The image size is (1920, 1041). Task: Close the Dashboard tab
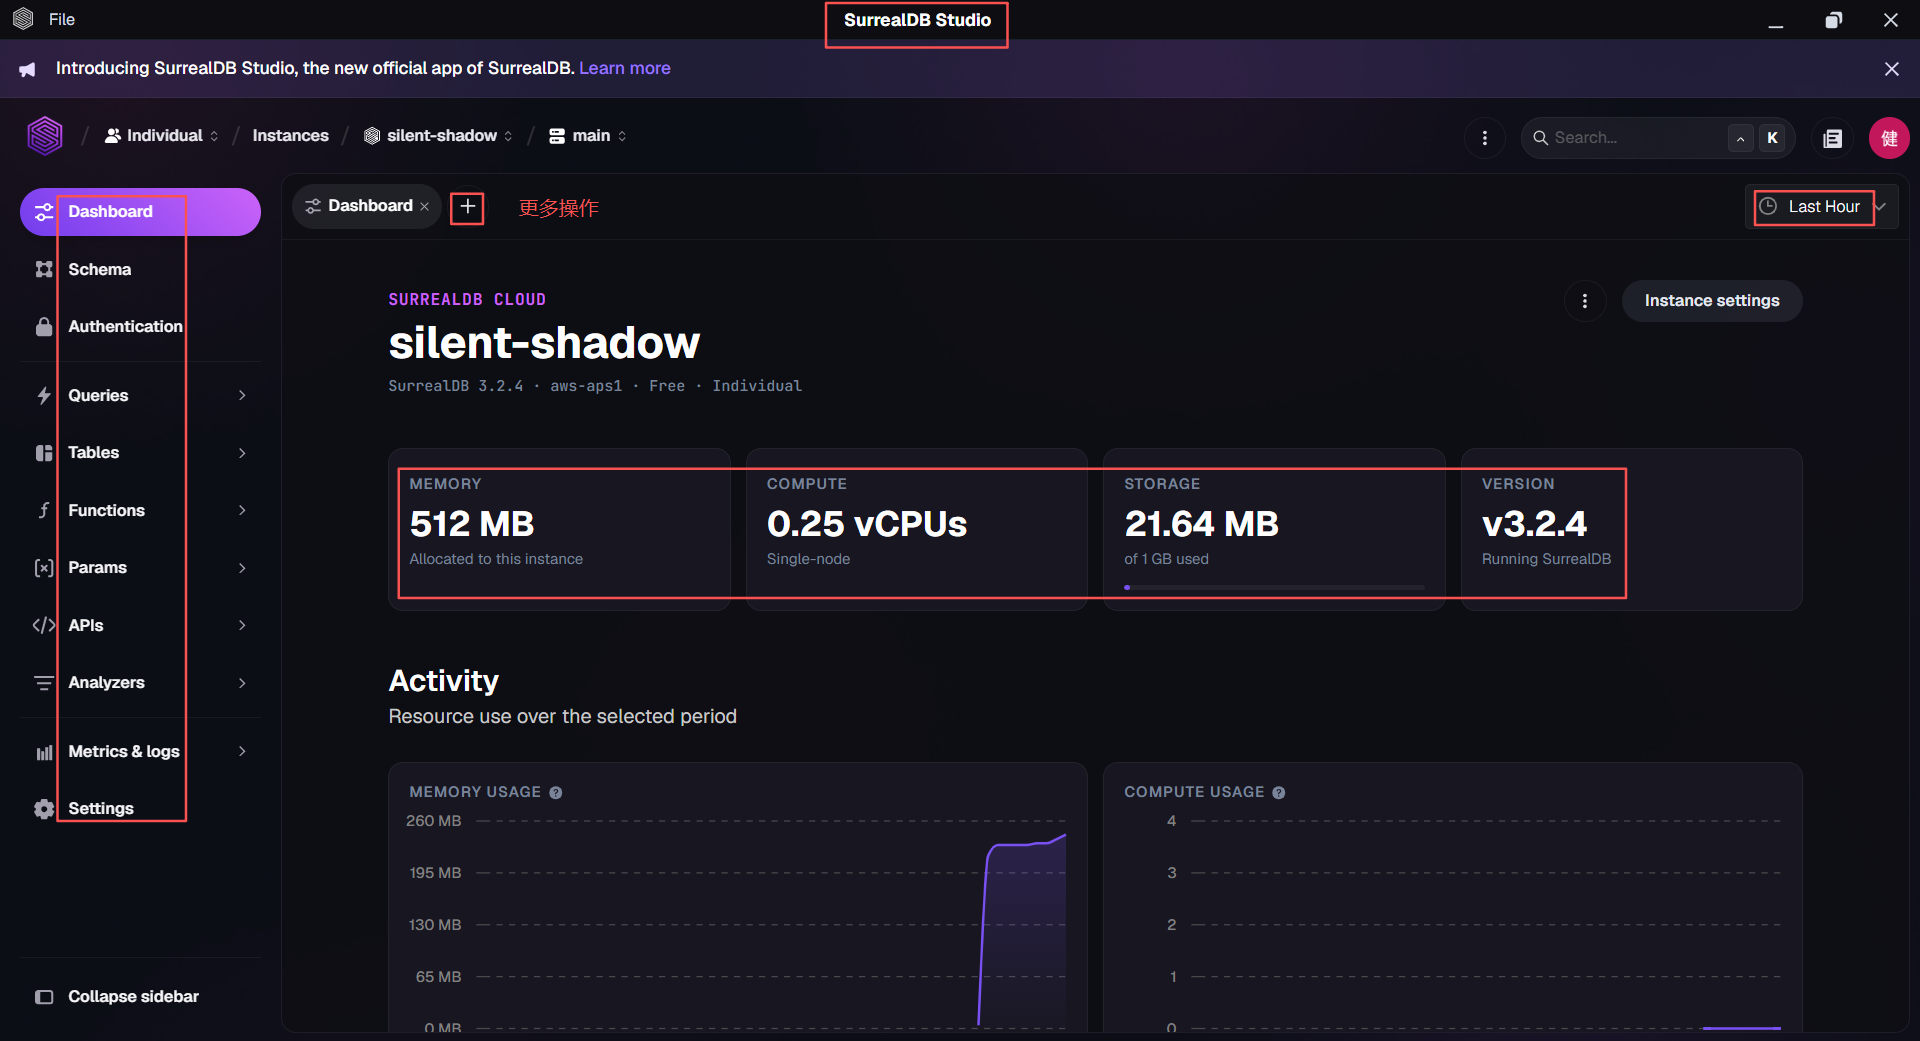425,207
